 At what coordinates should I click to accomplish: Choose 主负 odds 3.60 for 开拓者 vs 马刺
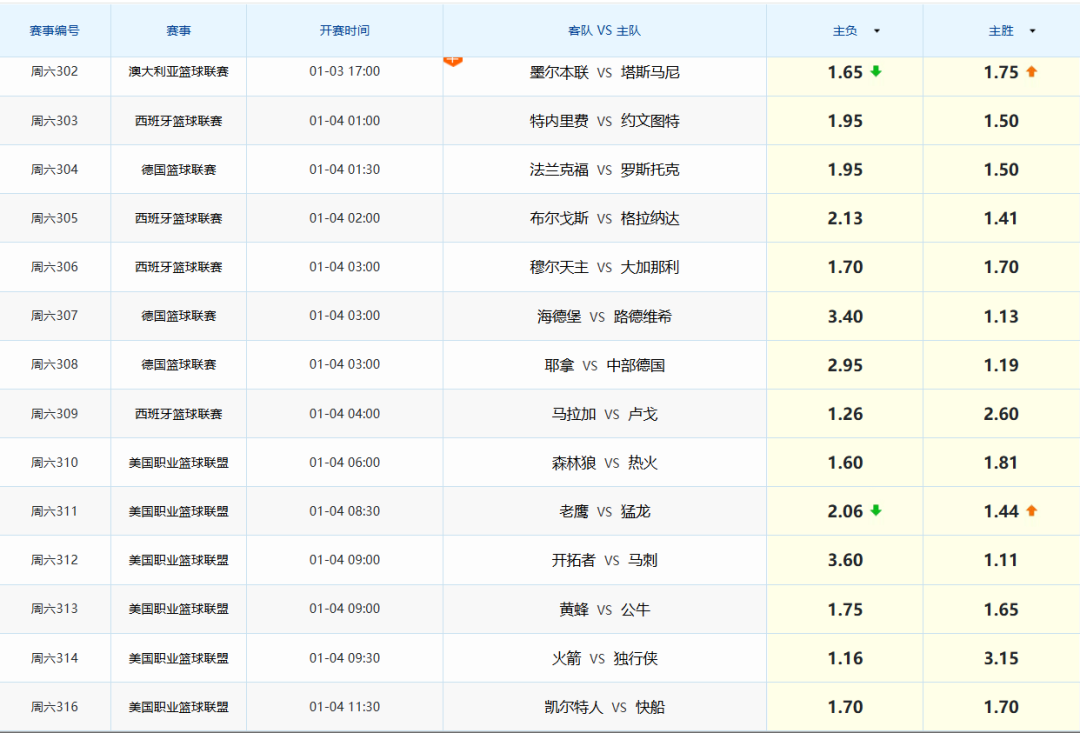coord(845,560)
